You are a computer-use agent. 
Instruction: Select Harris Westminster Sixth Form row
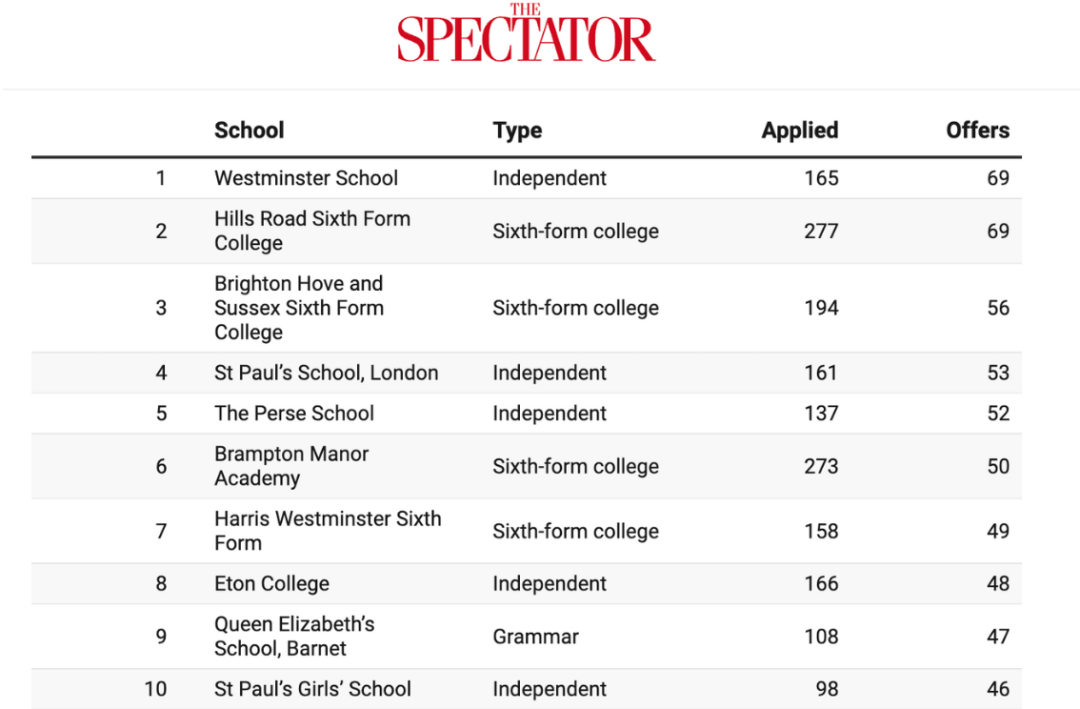coord(526,531)
